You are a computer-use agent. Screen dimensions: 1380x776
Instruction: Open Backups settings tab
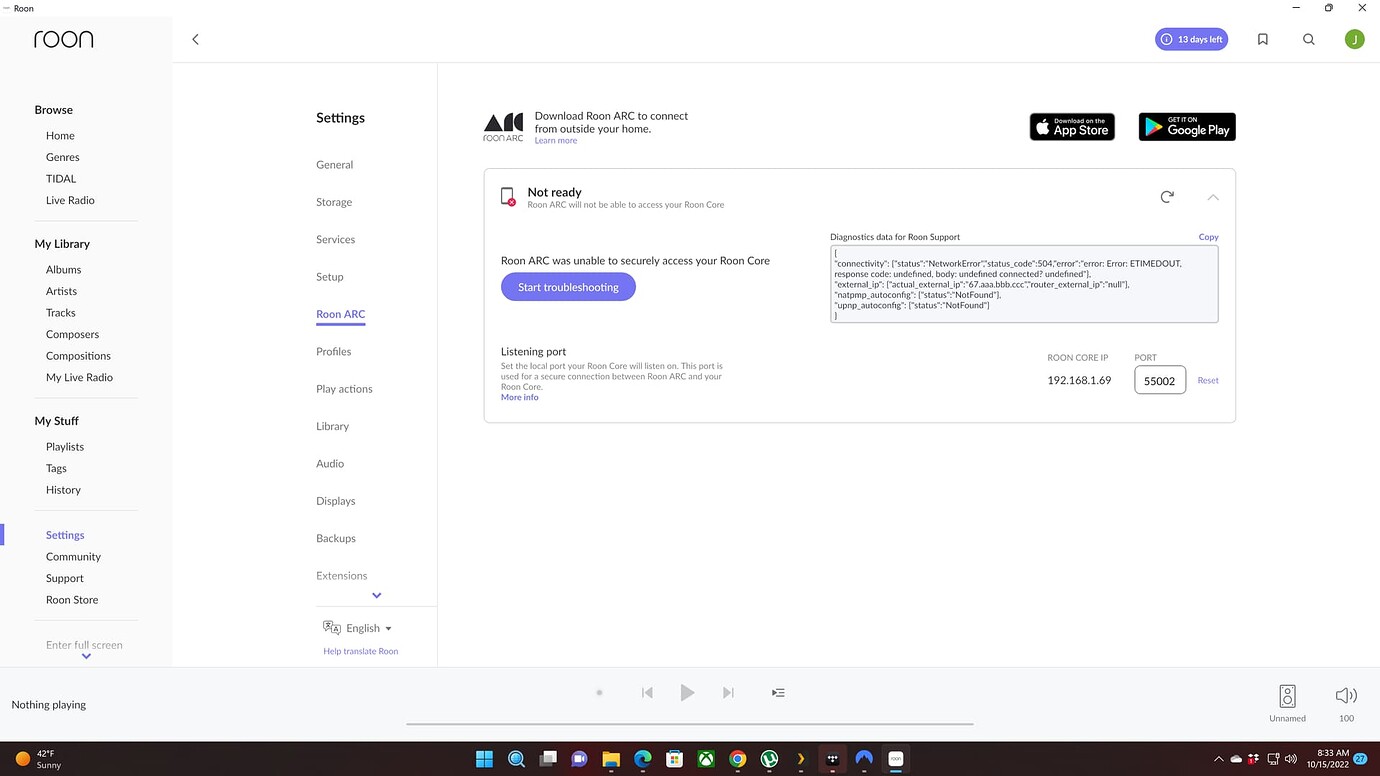tap(335, 538)
